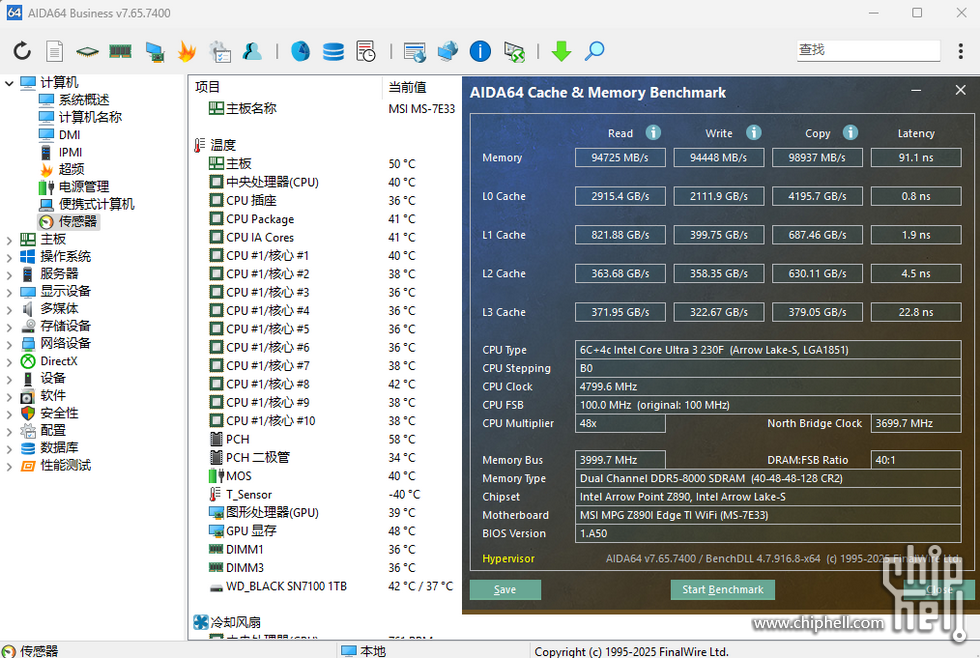Select 超频 in the tree
The width and height of the screenshot is (980, 658).
tap(71, 169)
